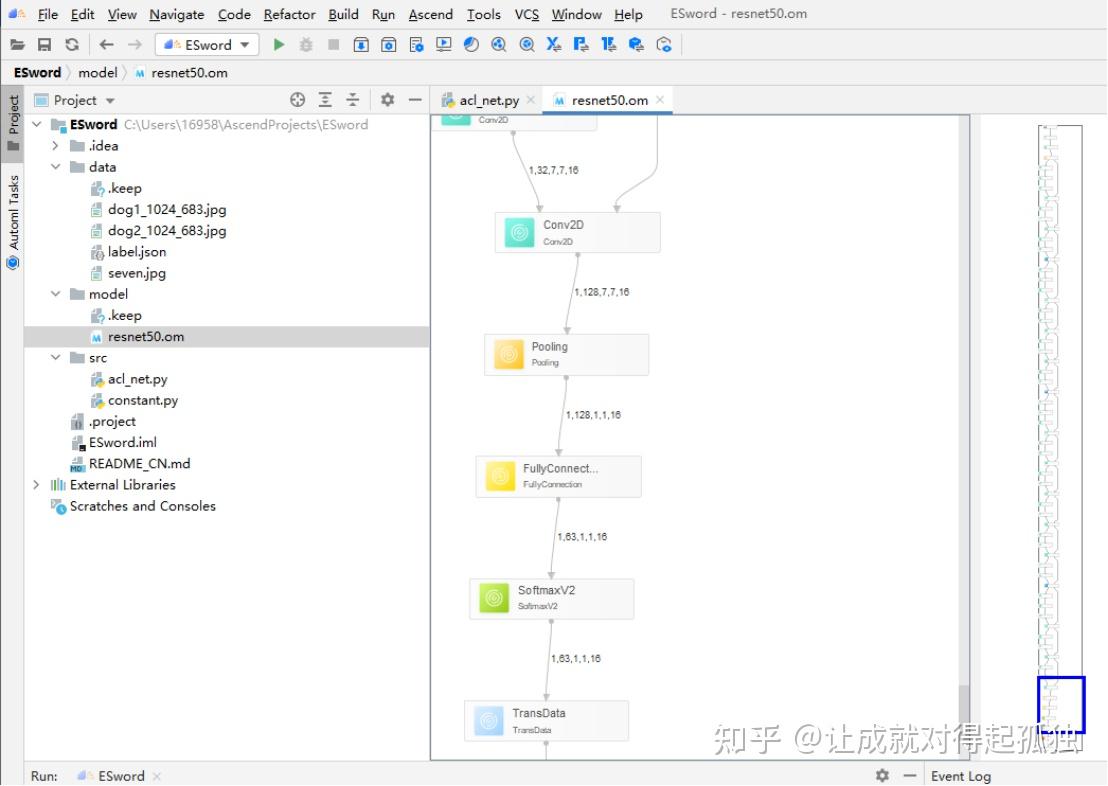Click the graph minimap viewport rectangle
This screenshot has height=786, width=1108.
(x=1063, y=704)
